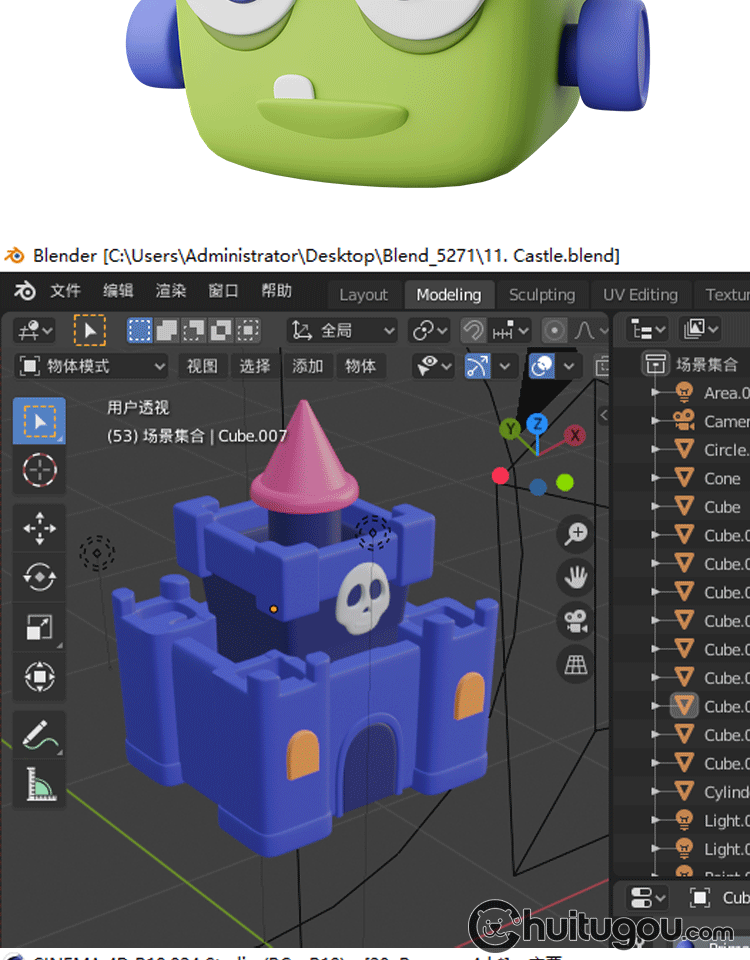Activate the 3D Cursor tool
Image resolution: width=750 pixels, height=960 pixels.
pyautogui.click(x=39, y=470)
